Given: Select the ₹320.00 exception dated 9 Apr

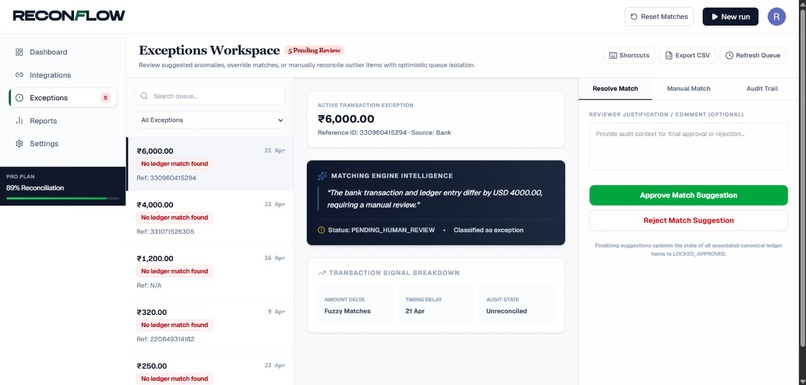Looking at the screenshot, I should click(210, 325).
